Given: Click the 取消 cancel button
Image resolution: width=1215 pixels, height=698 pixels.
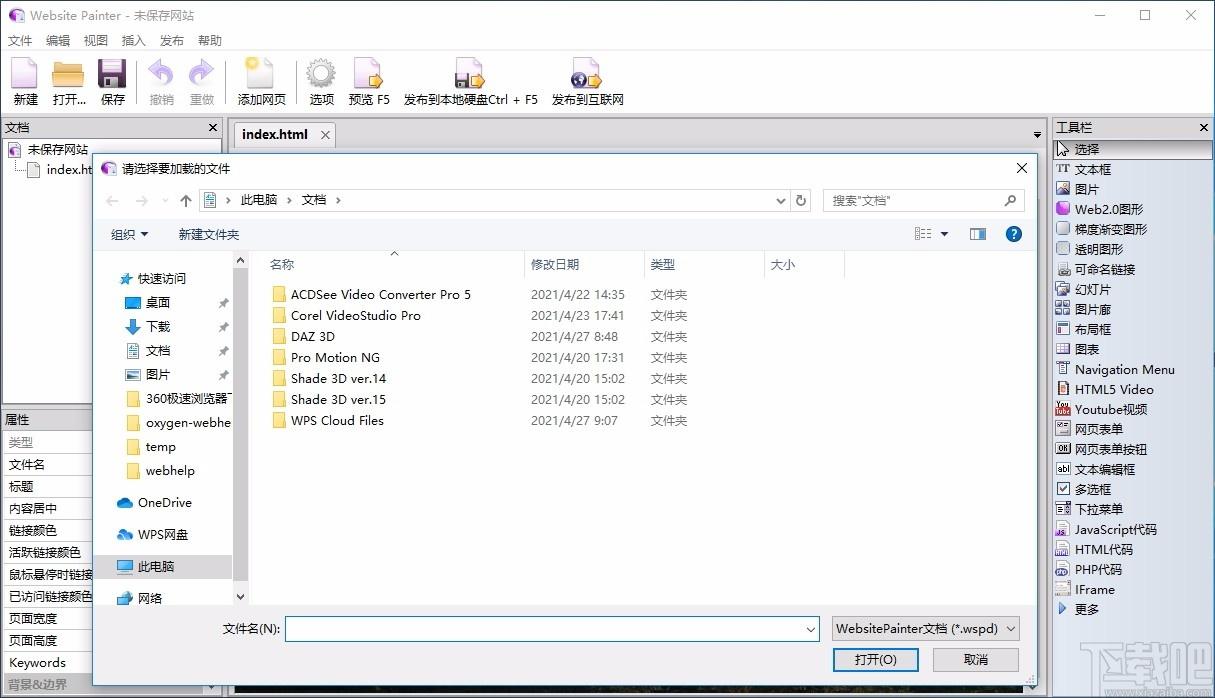Looking at the screenshot, I should pyautogui.click(x=976, y=659).
